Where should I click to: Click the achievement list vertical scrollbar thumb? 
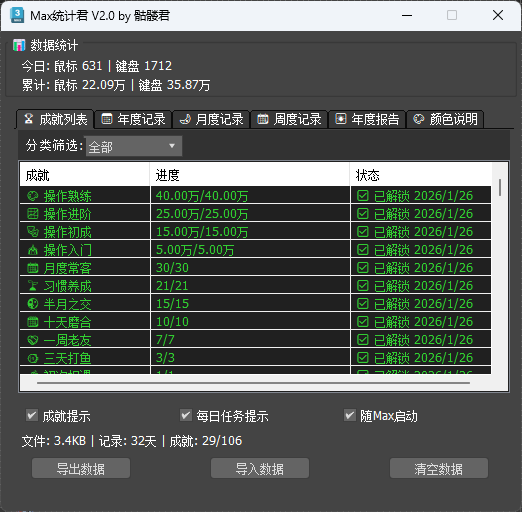[500, 187]
